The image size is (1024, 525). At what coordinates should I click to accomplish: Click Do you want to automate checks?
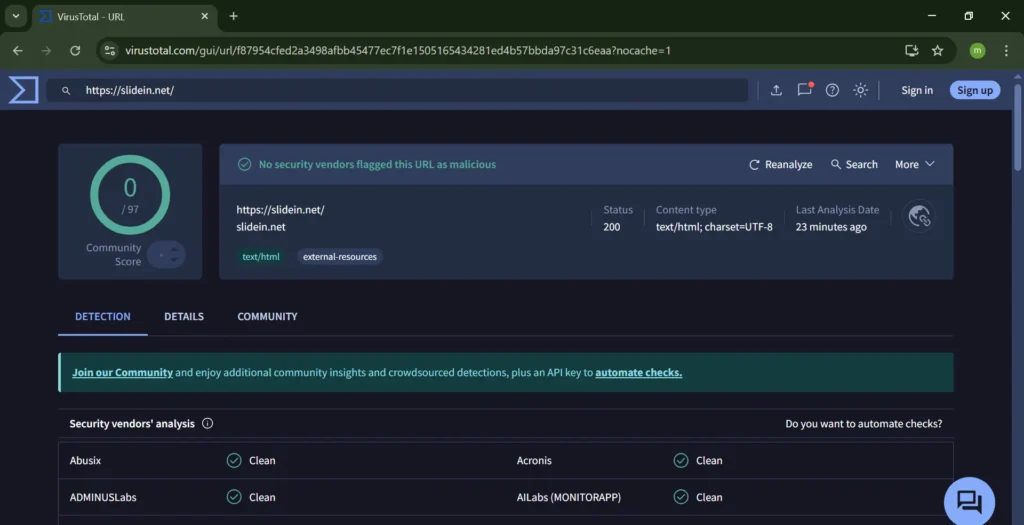863,424
